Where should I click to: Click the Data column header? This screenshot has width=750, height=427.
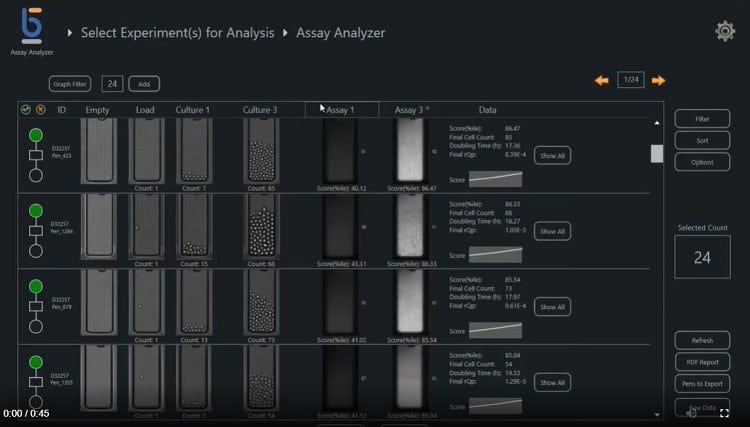(x=487, y=110)
